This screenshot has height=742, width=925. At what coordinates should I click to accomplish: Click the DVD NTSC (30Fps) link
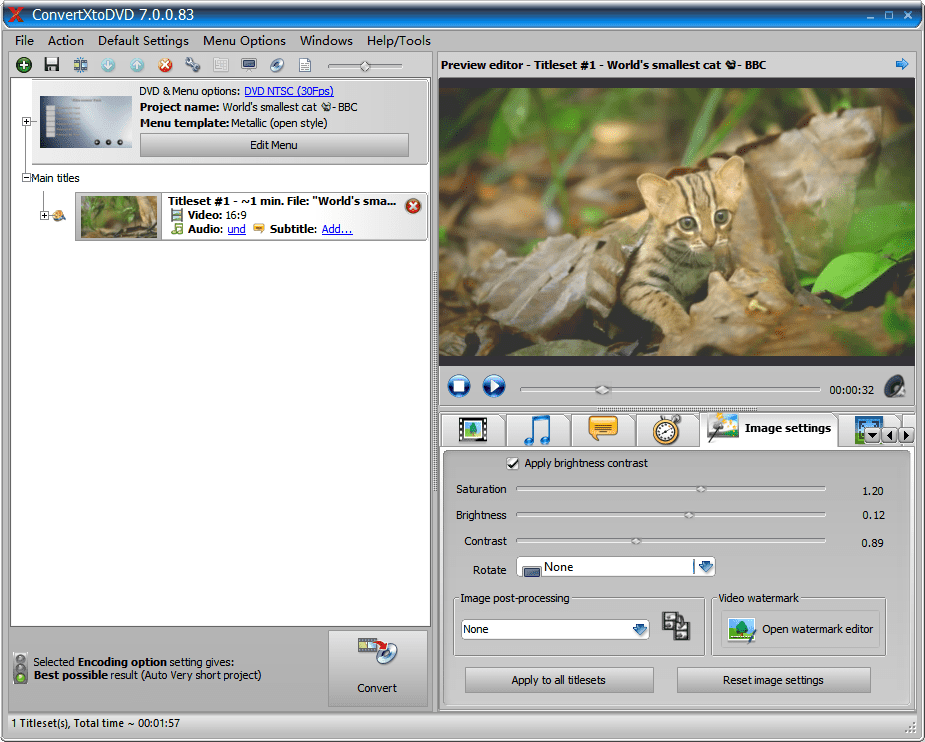pyautogui.click(x=289, y=91)
